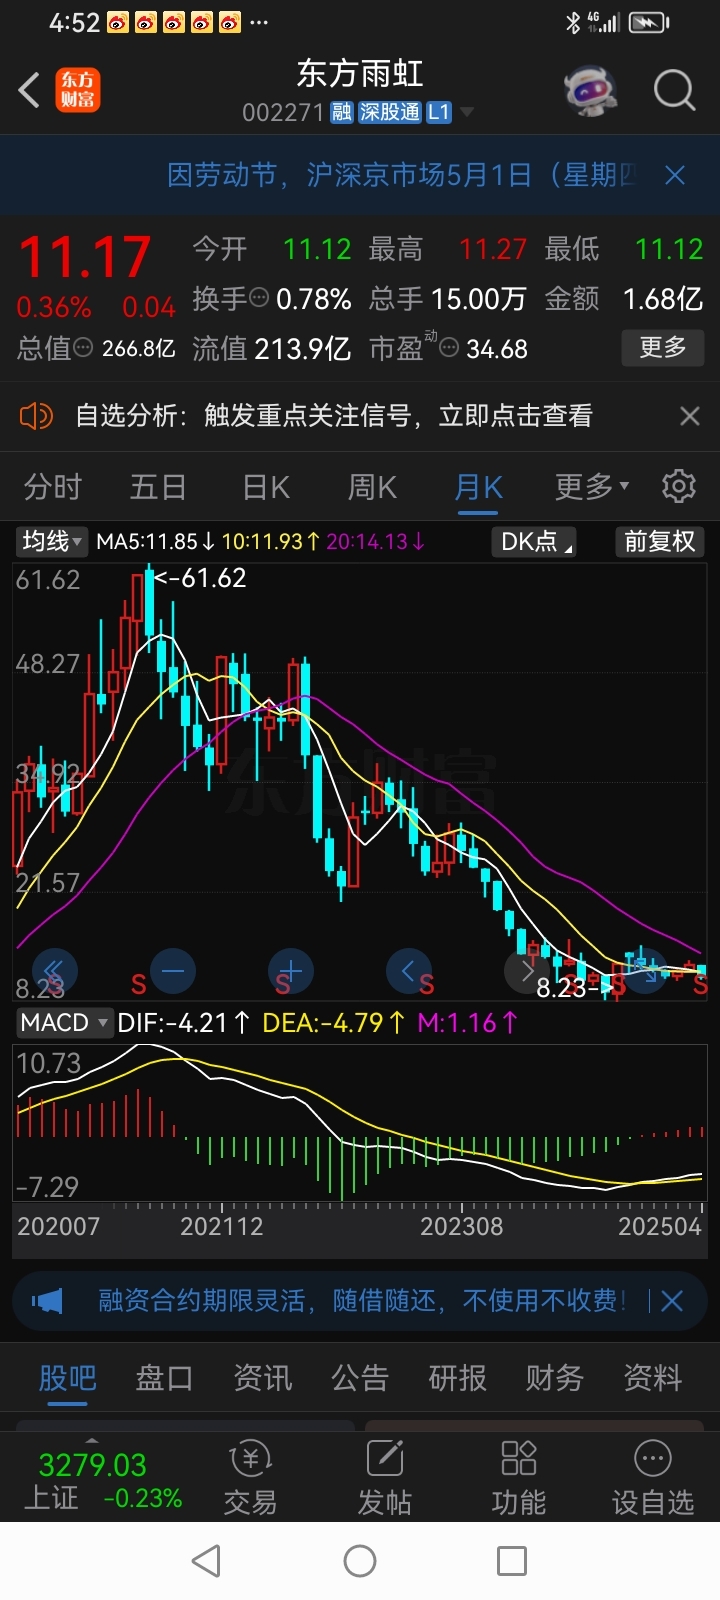Tap the megaphone icon in the promo banner
The width and height of the screenshot is (720, 1600).
pyautogui.click(x=47, y=1301)
